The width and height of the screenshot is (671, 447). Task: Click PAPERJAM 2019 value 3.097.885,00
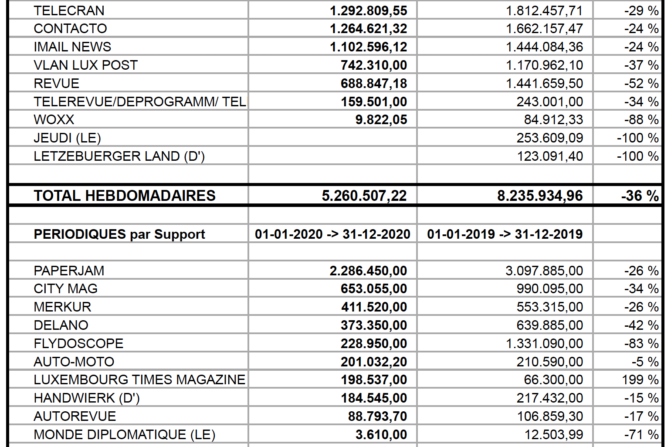(x=544, y=271)
